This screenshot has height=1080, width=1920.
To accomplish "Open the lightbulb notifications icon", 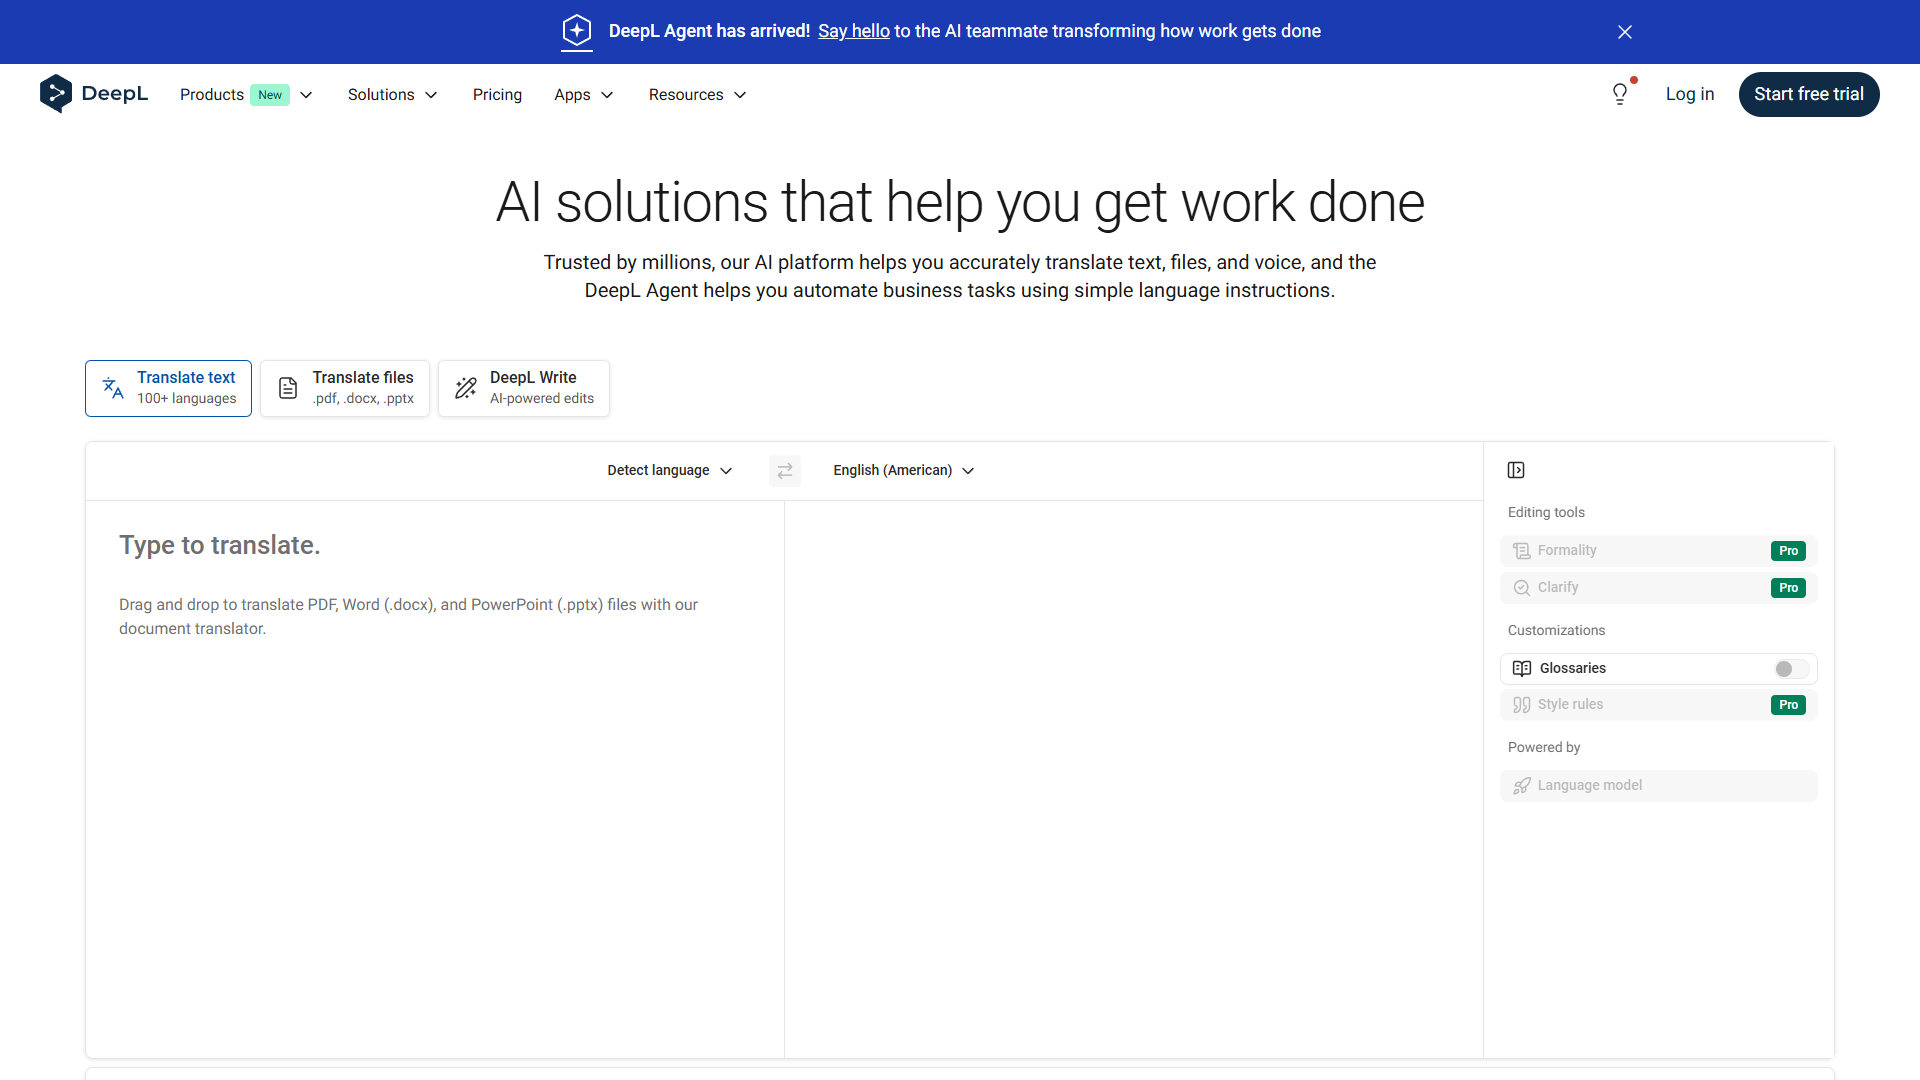I will pyautogui.click(x=1620, y=93).
